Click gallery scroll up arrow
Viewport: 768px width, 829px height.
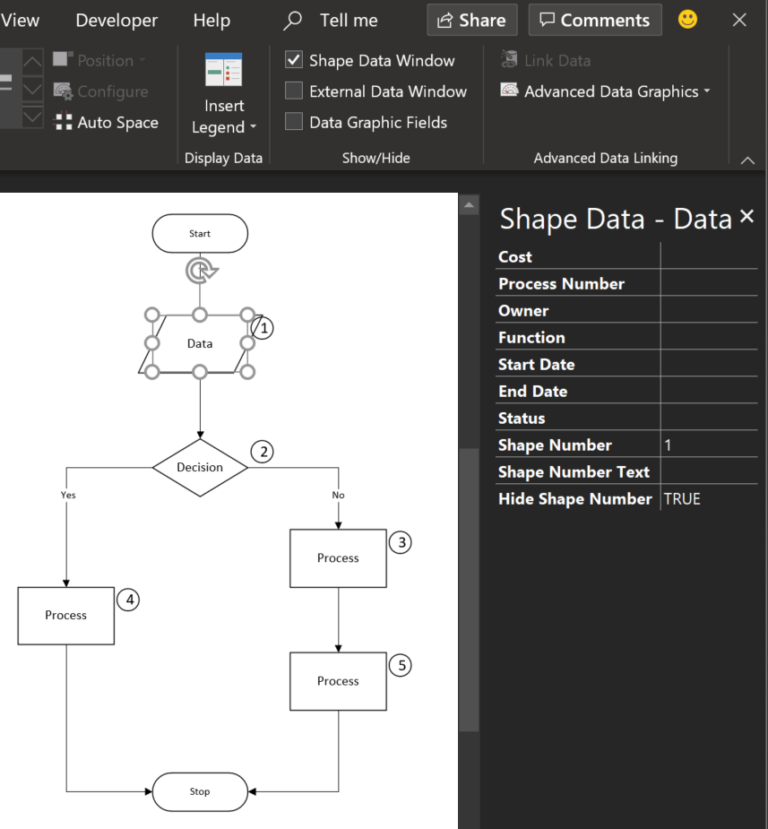pos(32,61)
